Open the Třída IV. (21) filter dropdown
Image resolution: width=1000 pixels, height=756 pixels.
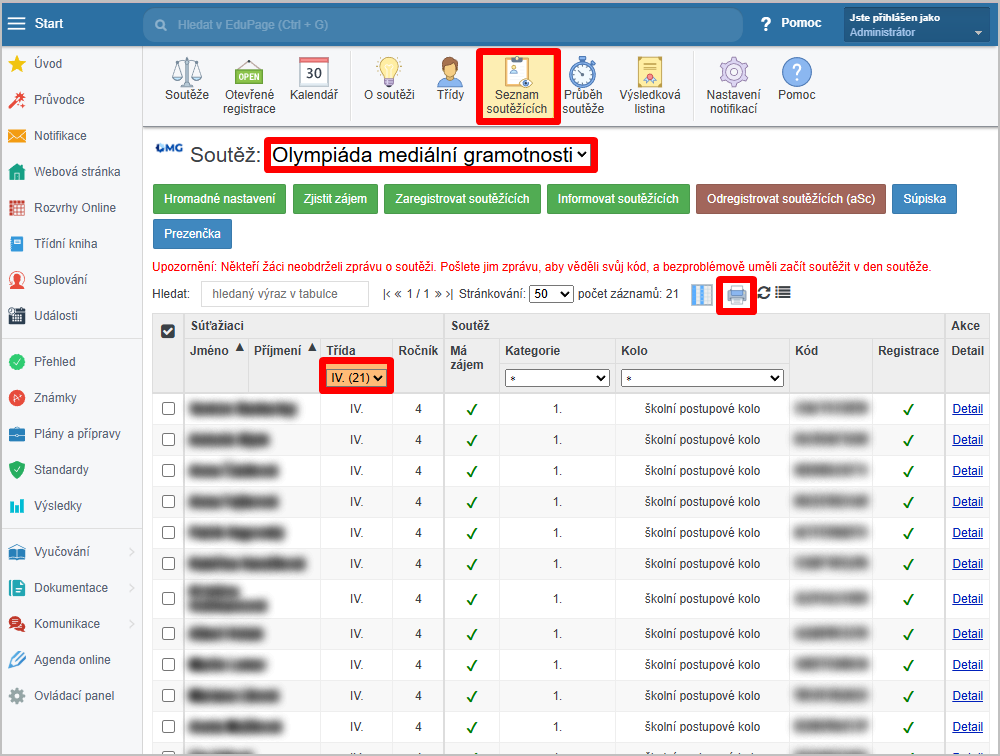point(357,377)
